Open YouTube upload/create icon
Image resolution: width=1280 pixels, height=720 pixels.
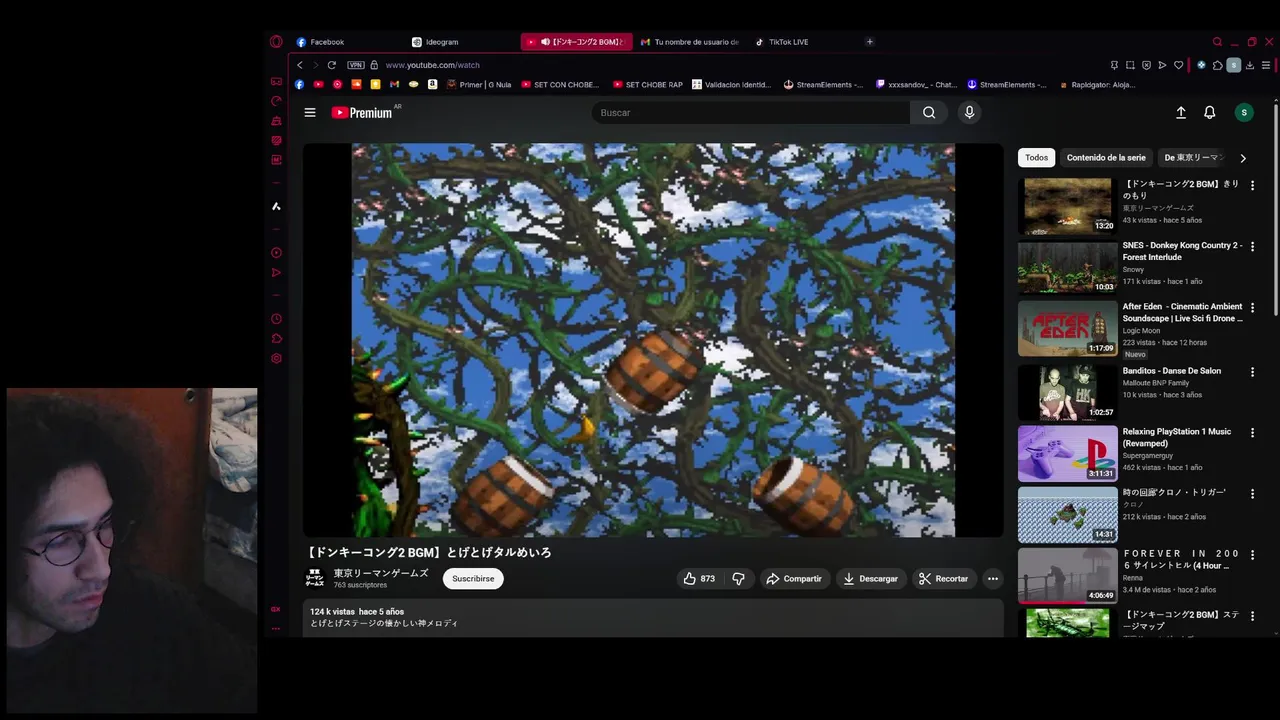click(1181, 112)
